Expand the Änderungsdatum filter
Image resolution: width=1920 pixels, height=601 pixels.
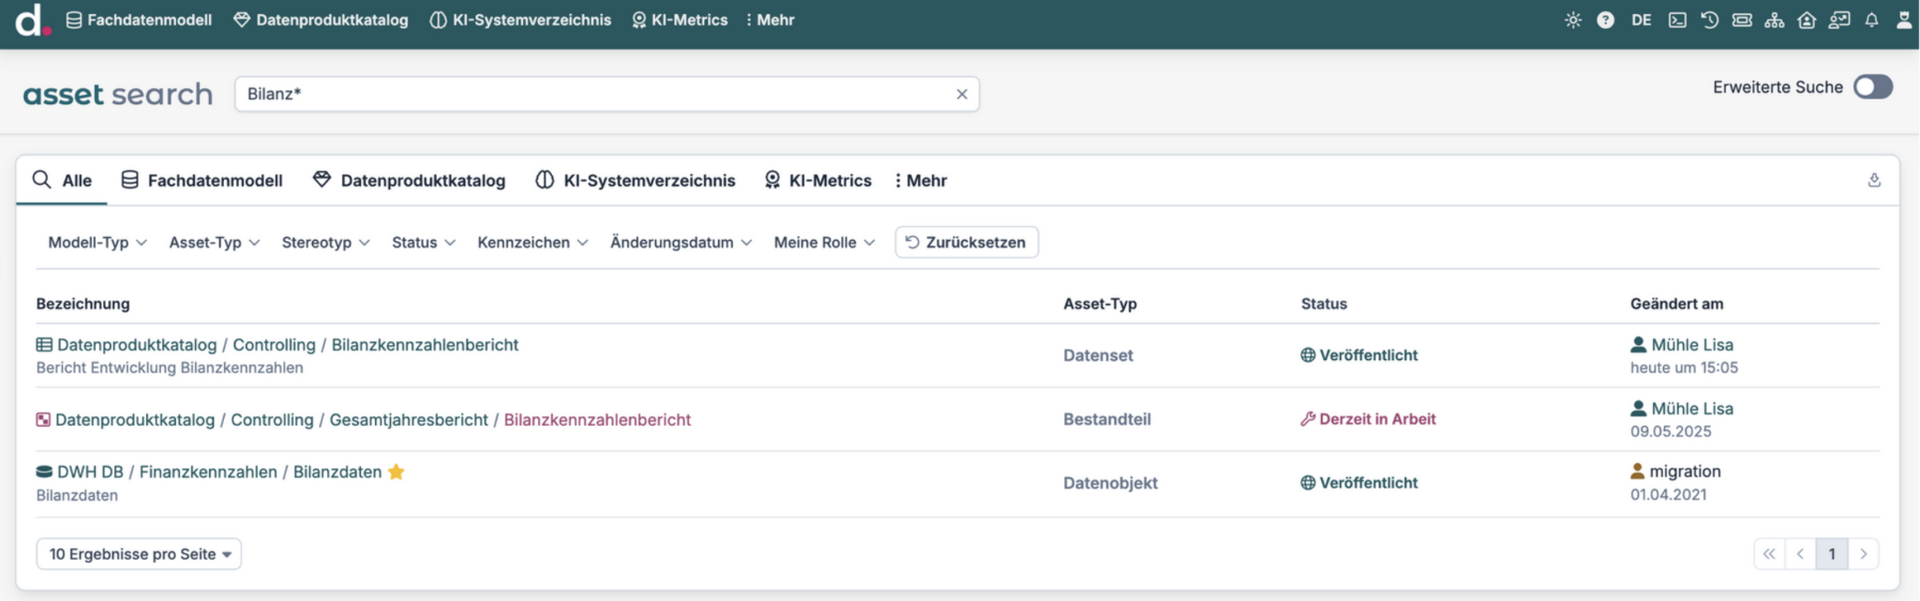tap(680, 242)
